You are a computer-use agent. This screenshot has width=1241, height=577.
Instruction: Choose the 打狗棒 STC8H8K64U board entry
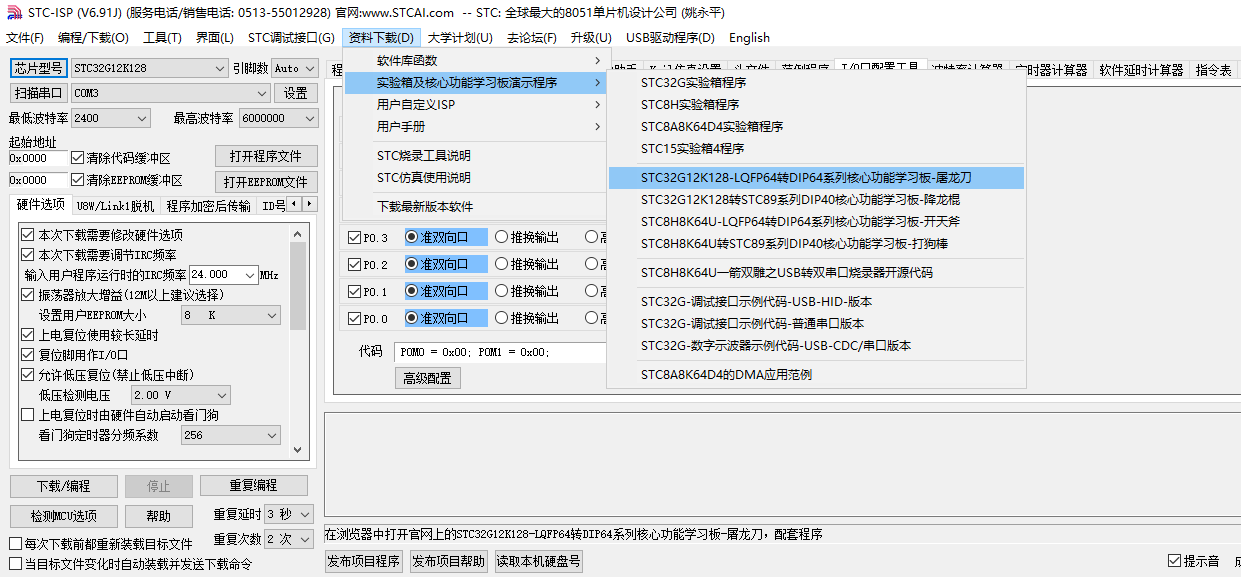(816, 244)
